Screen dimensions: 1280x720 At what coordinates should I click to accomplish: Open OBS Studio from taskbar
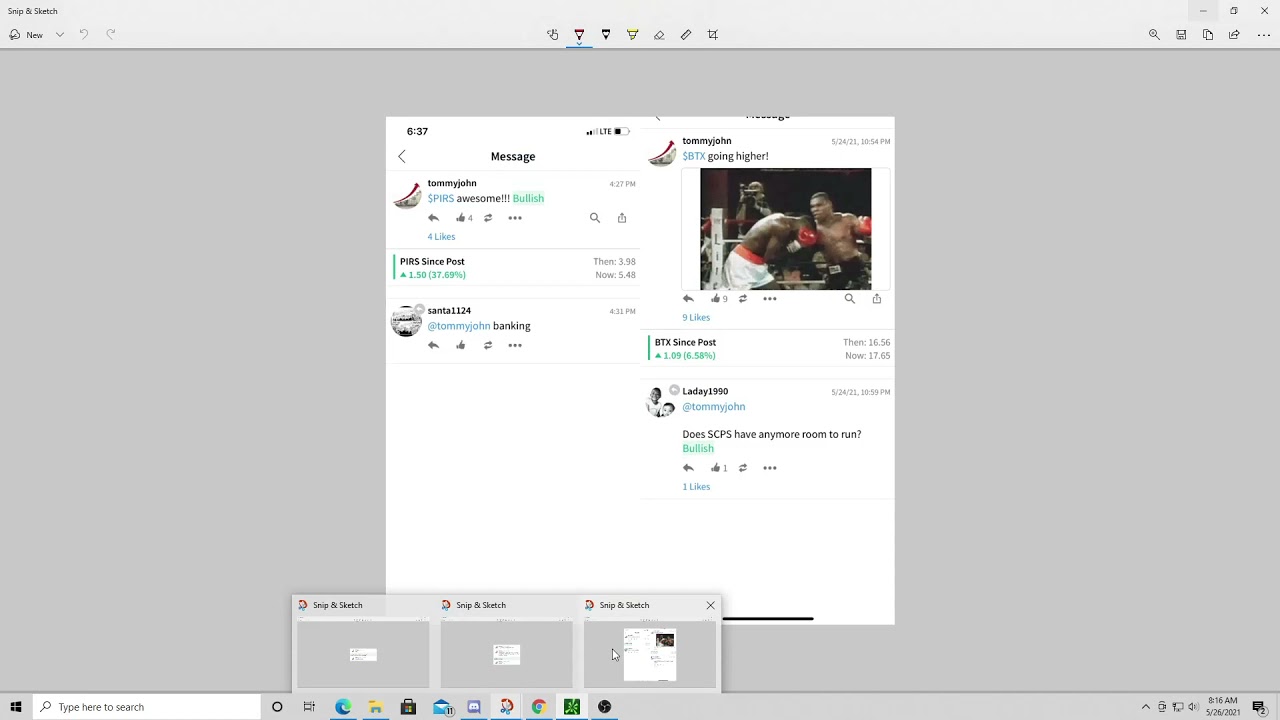[x=605, y=707]
